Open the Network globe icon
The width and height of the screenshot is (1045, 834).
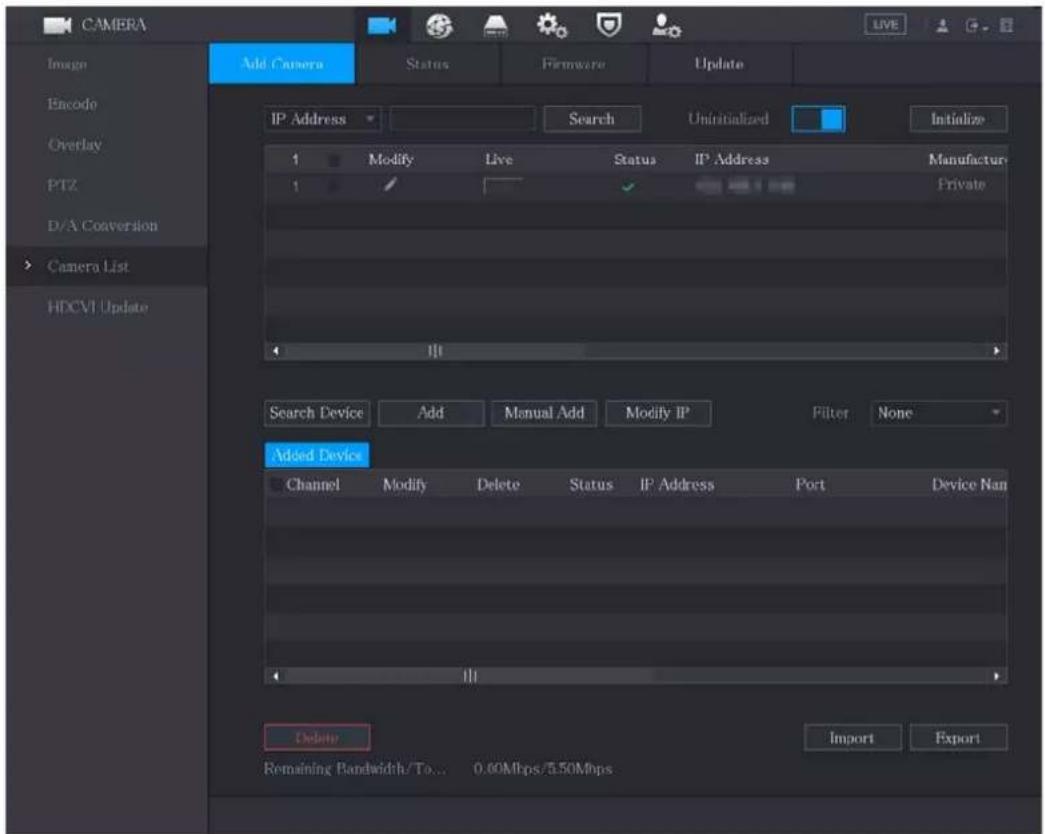[439, 26]
